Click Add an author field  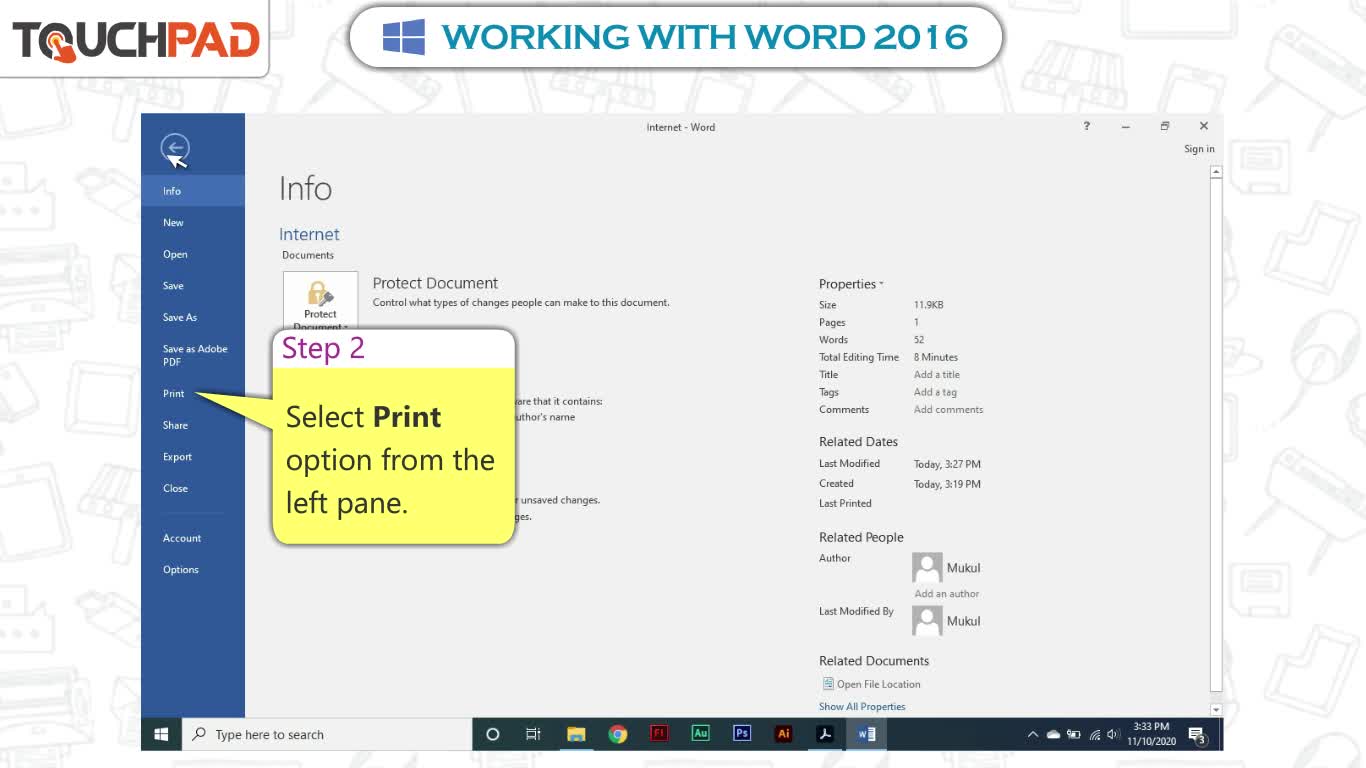point(946,594)
